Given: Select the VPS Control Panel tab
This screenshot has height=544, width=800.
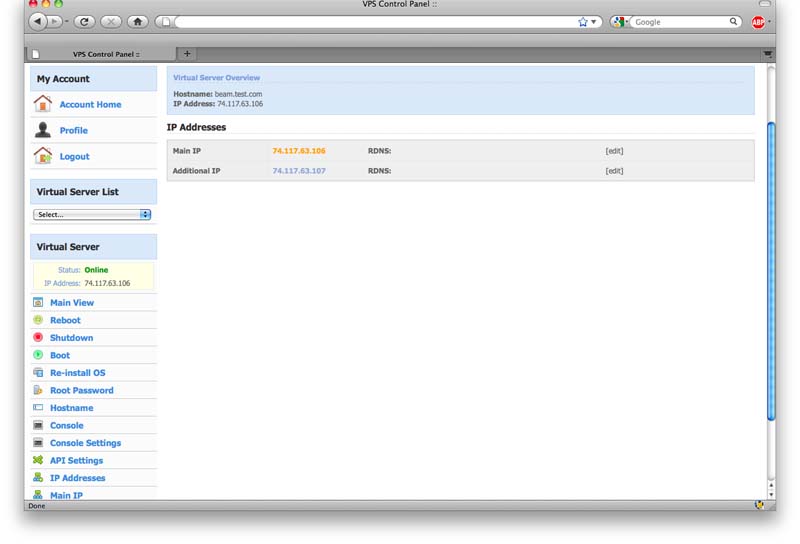Looking at the screenshot, I should [x=100, y=54].
